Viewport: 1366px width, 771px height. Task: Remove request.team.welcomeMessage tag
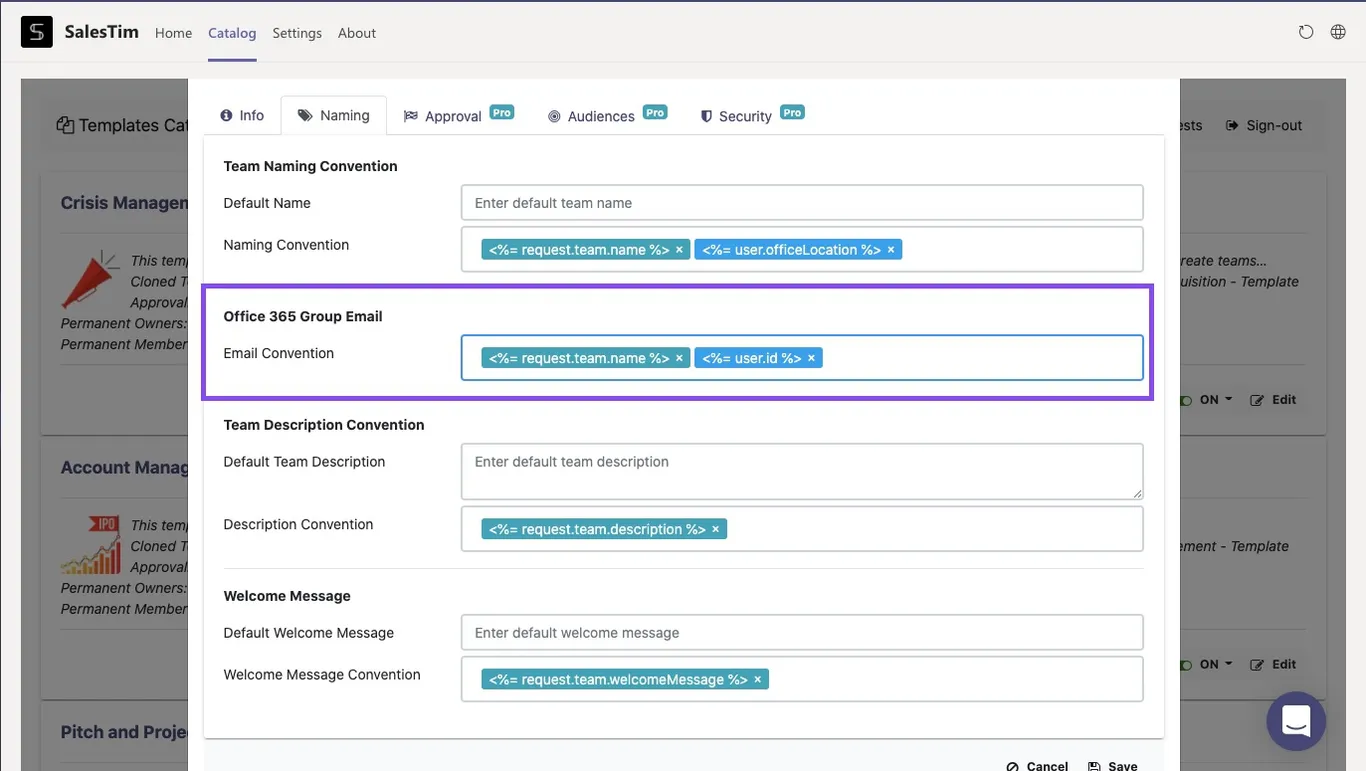[757, 680]
